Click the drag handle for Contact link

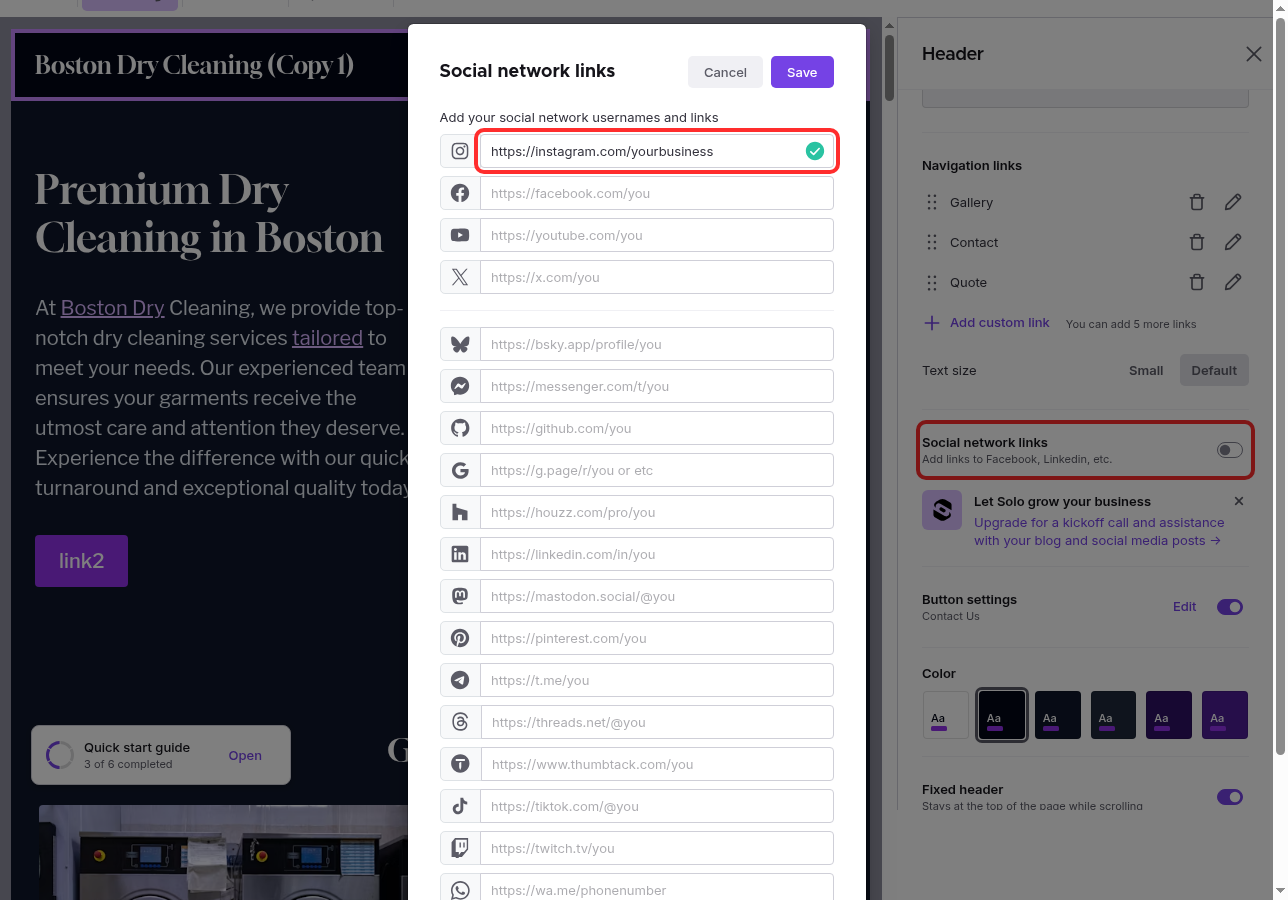click(x=932, y=242)
